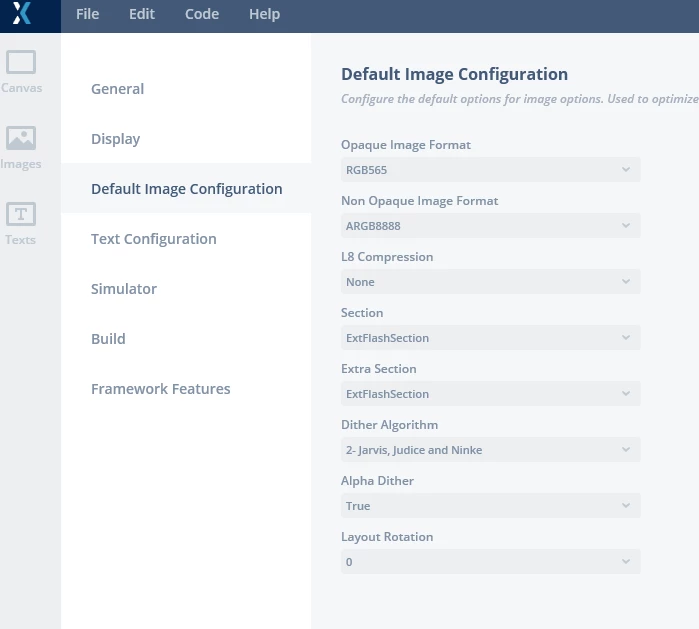Switch to the Simulator settings section
Viewport: 699px width, 629px height.
click(124, 289)
